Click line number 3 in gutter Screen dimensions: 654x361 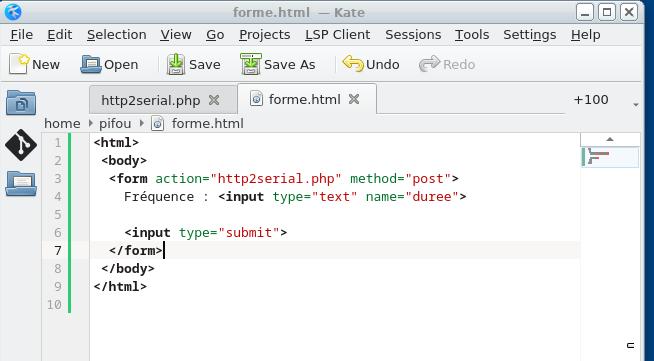point(58,179)
